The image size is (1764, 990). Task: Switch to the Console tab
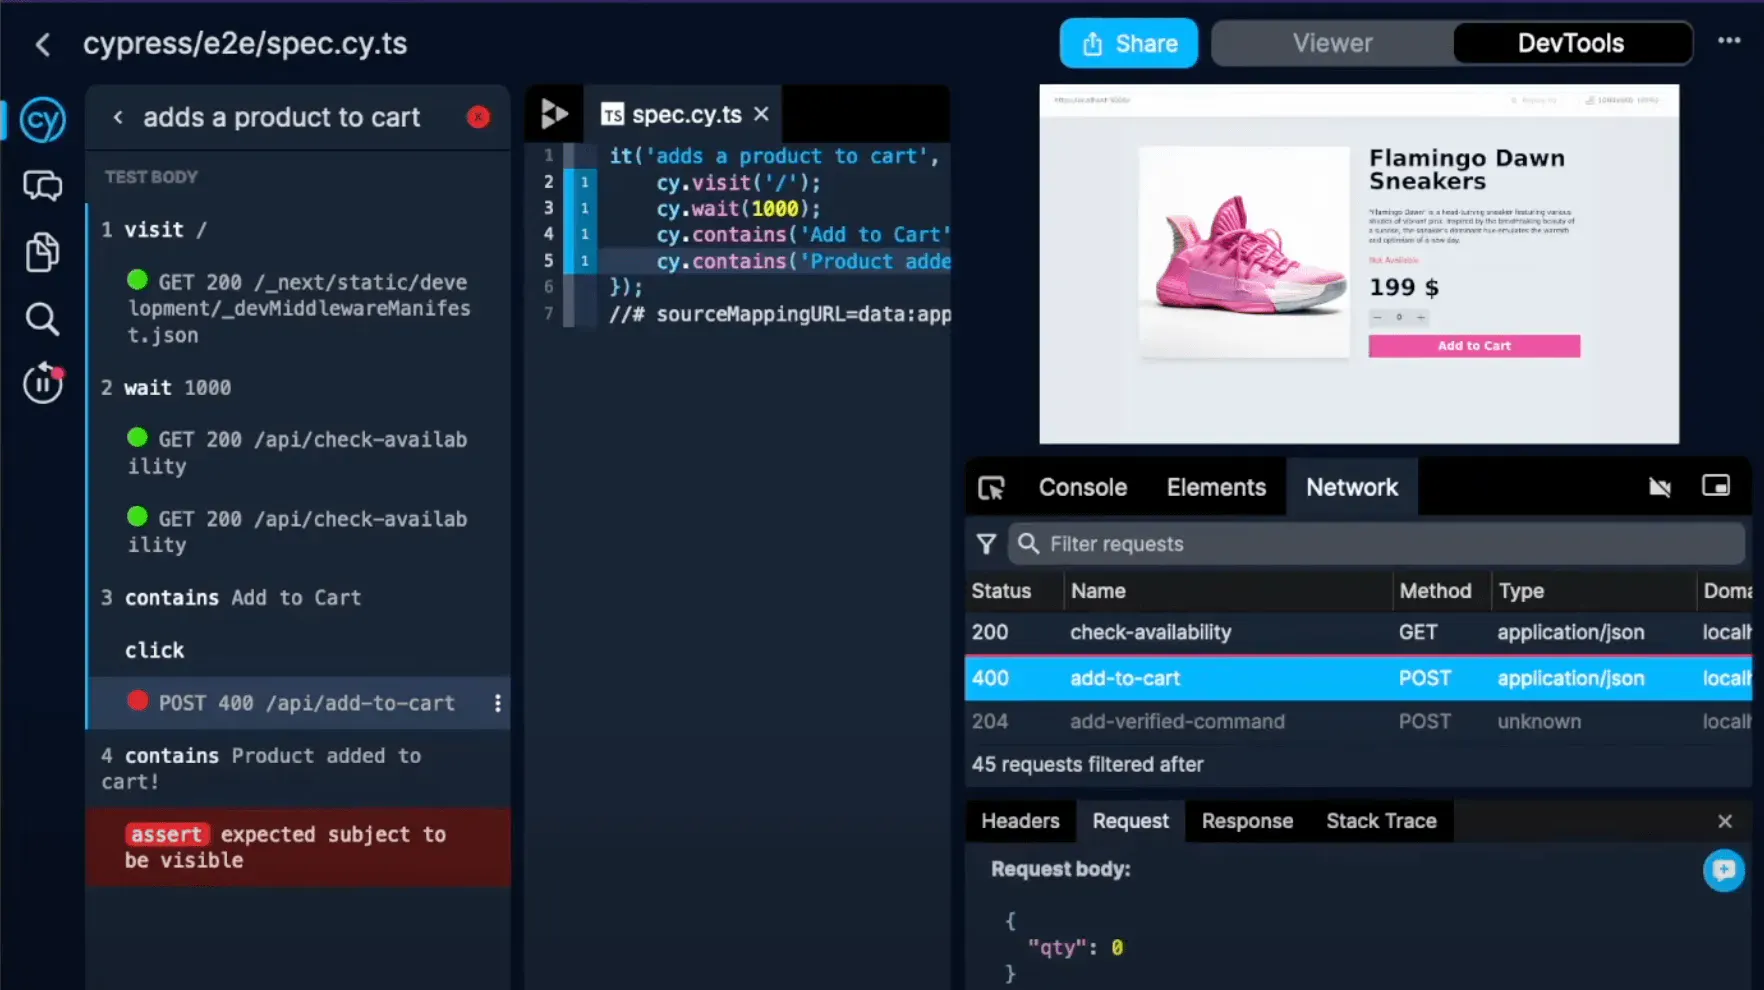(1082, 488)
